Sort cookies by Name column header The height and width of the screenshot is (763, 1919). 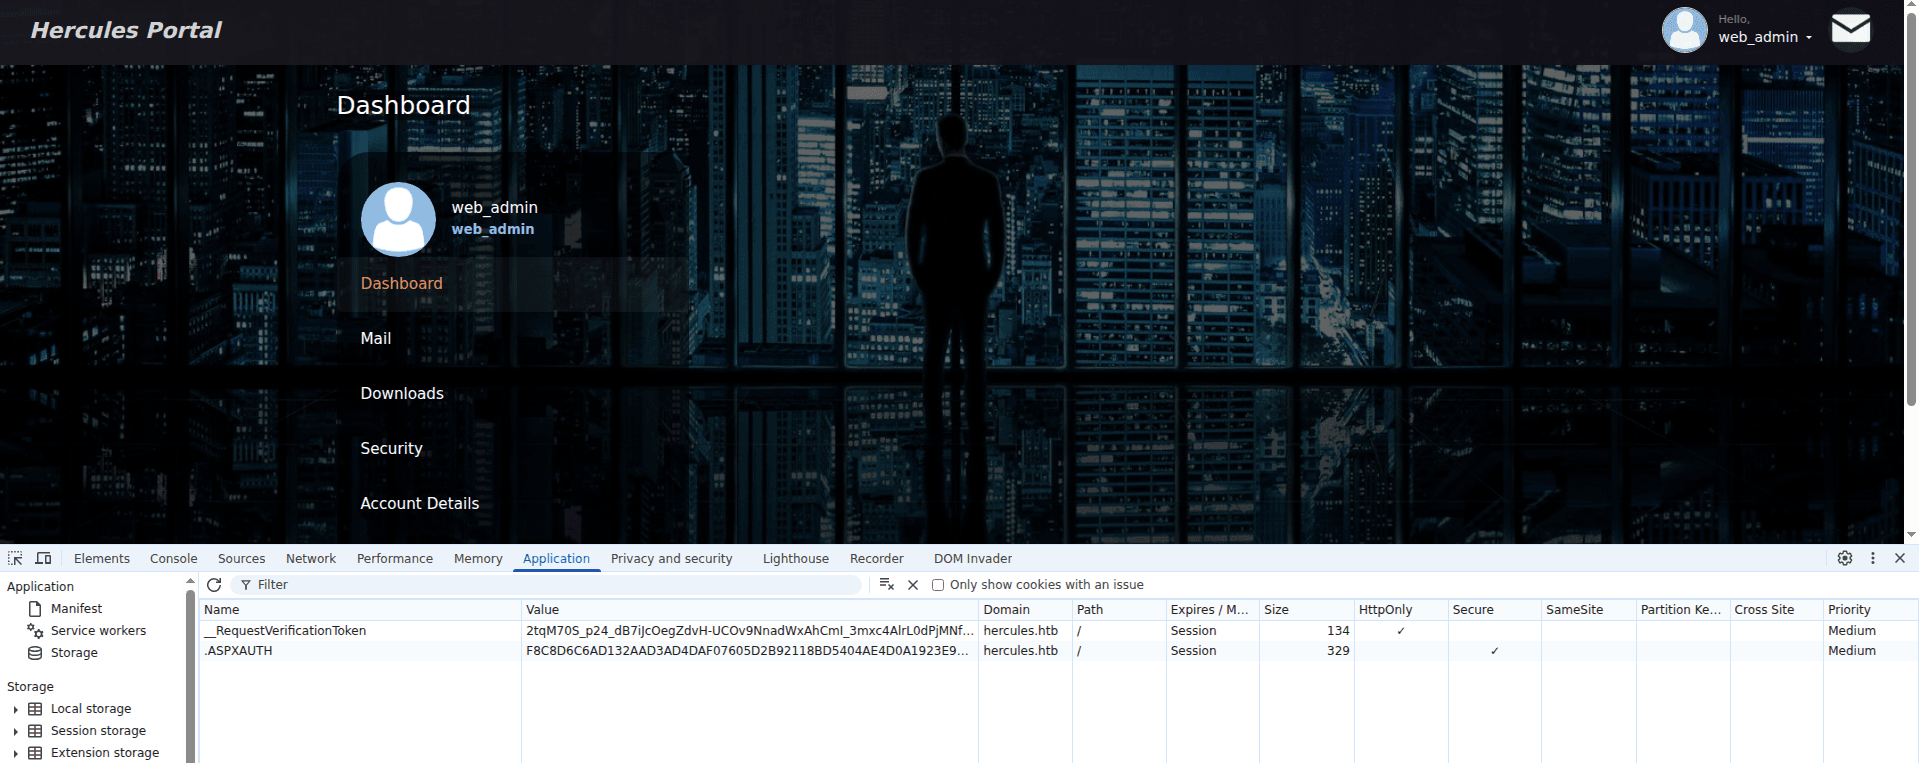[x=360, y=610]
